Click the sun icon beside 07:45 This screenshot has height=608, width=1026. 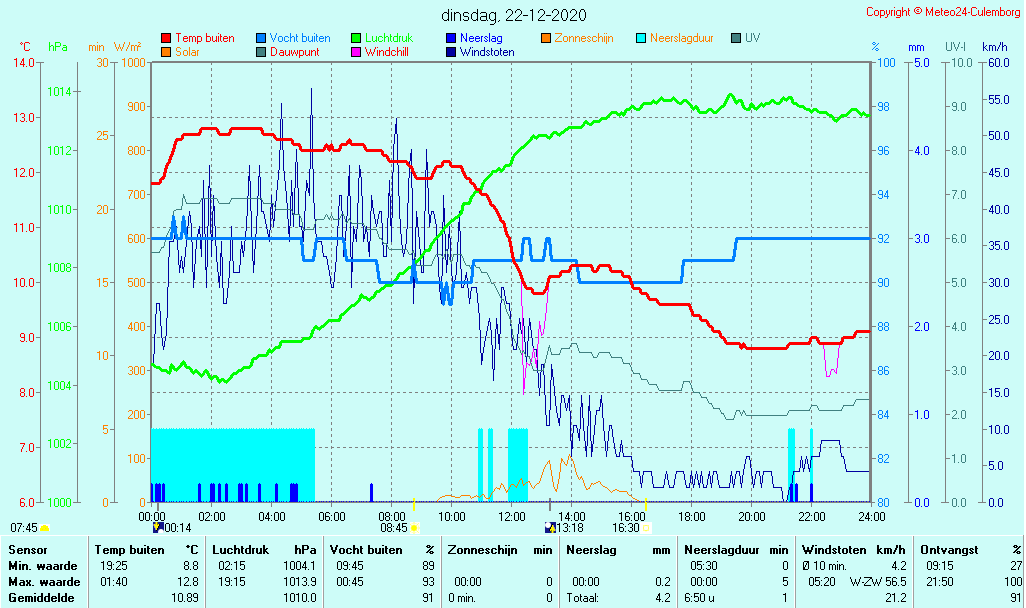click(44, 527)
